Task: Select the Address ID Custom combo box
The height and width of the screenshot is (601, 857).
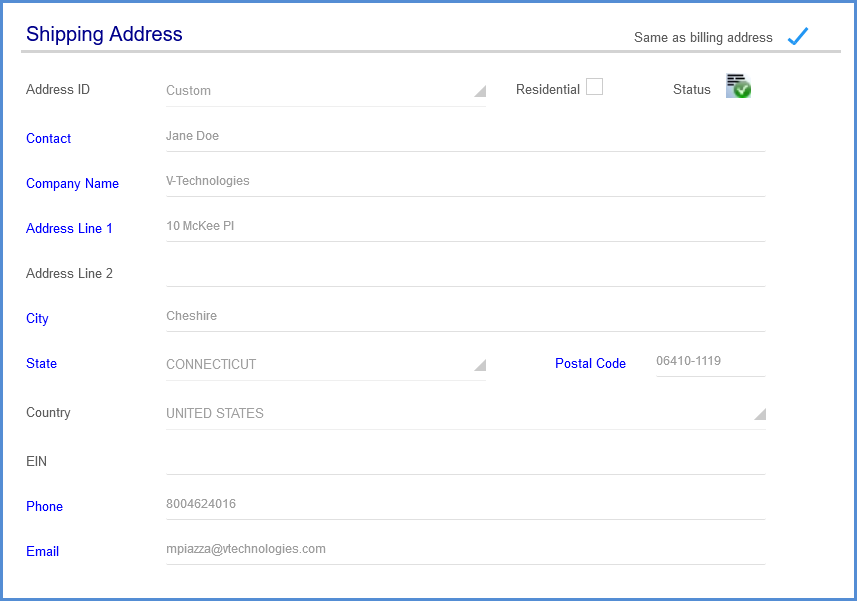Action: point(326,91)
